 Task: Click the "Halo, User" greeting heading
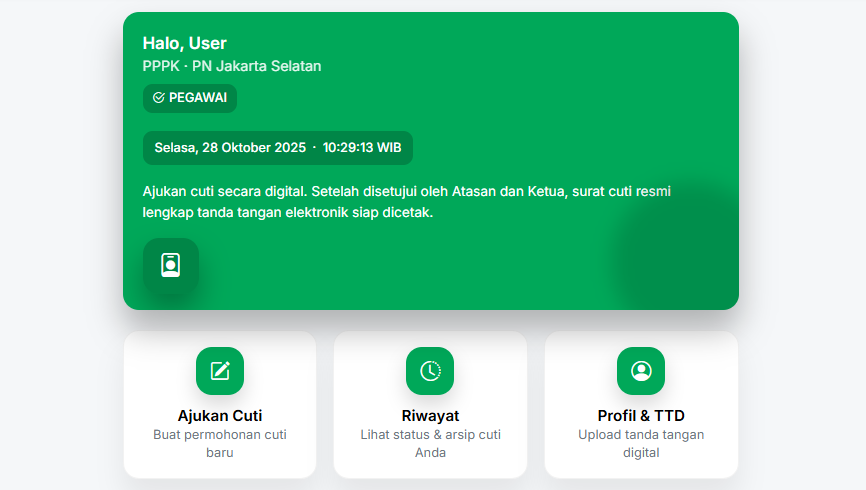[x=185, y=43]
